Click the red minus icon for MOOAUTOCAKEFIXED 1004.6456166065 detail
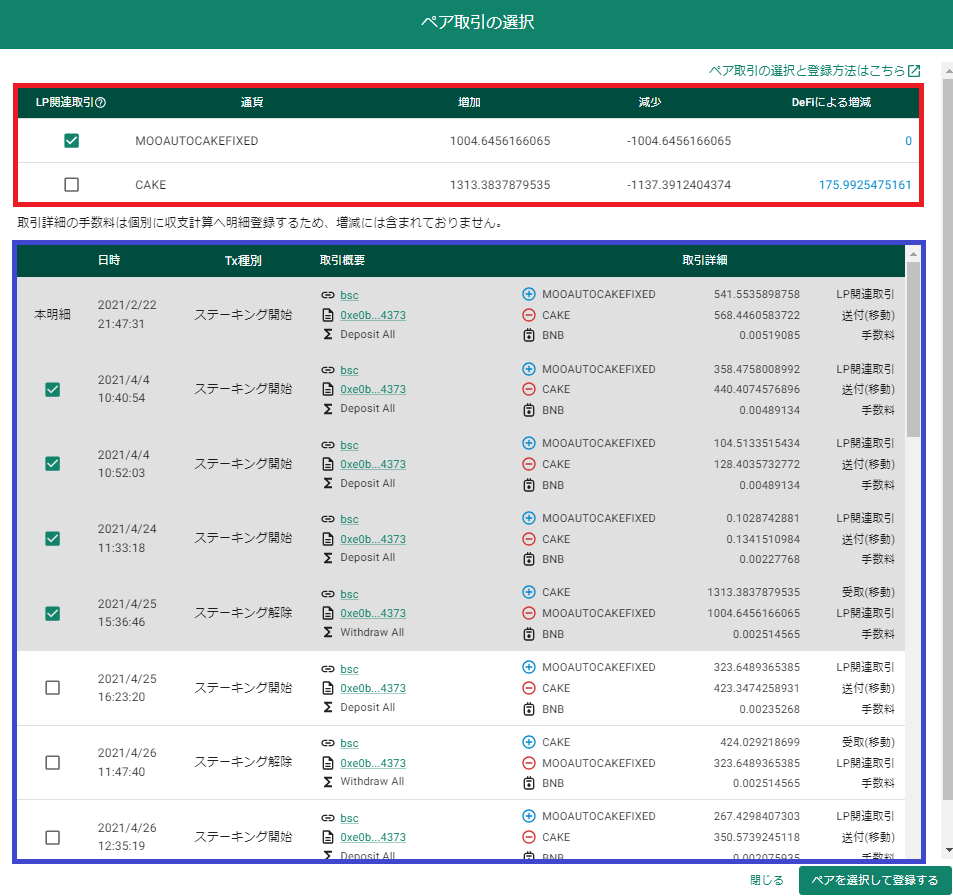This screenshot has width=953, height=896. (529, 613)
